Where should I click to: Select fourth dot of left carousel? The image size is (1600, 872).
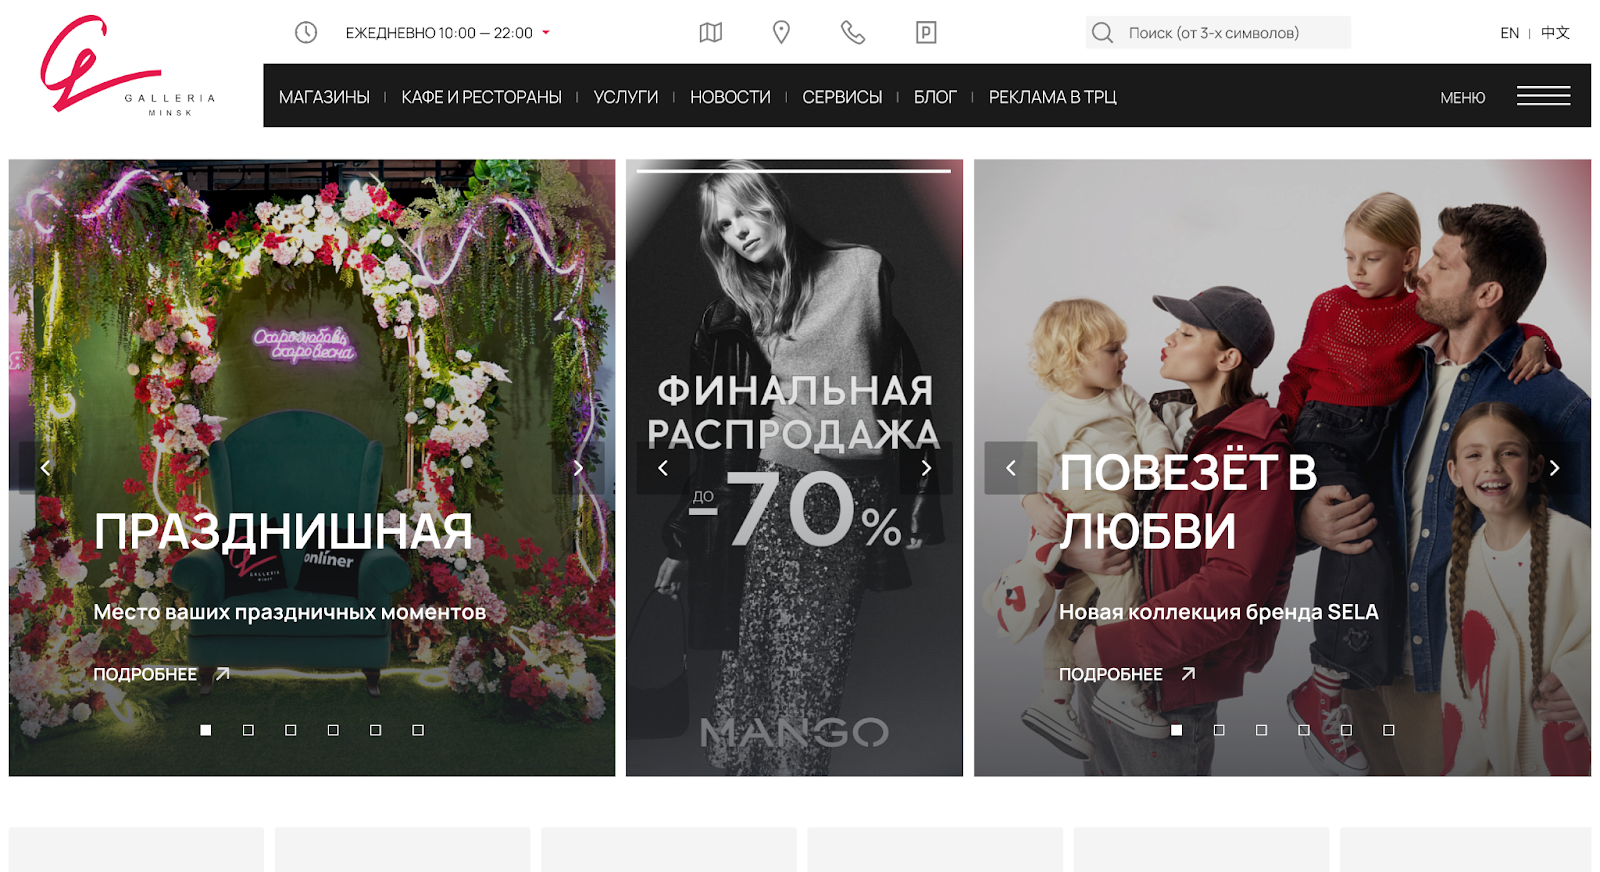333,730
